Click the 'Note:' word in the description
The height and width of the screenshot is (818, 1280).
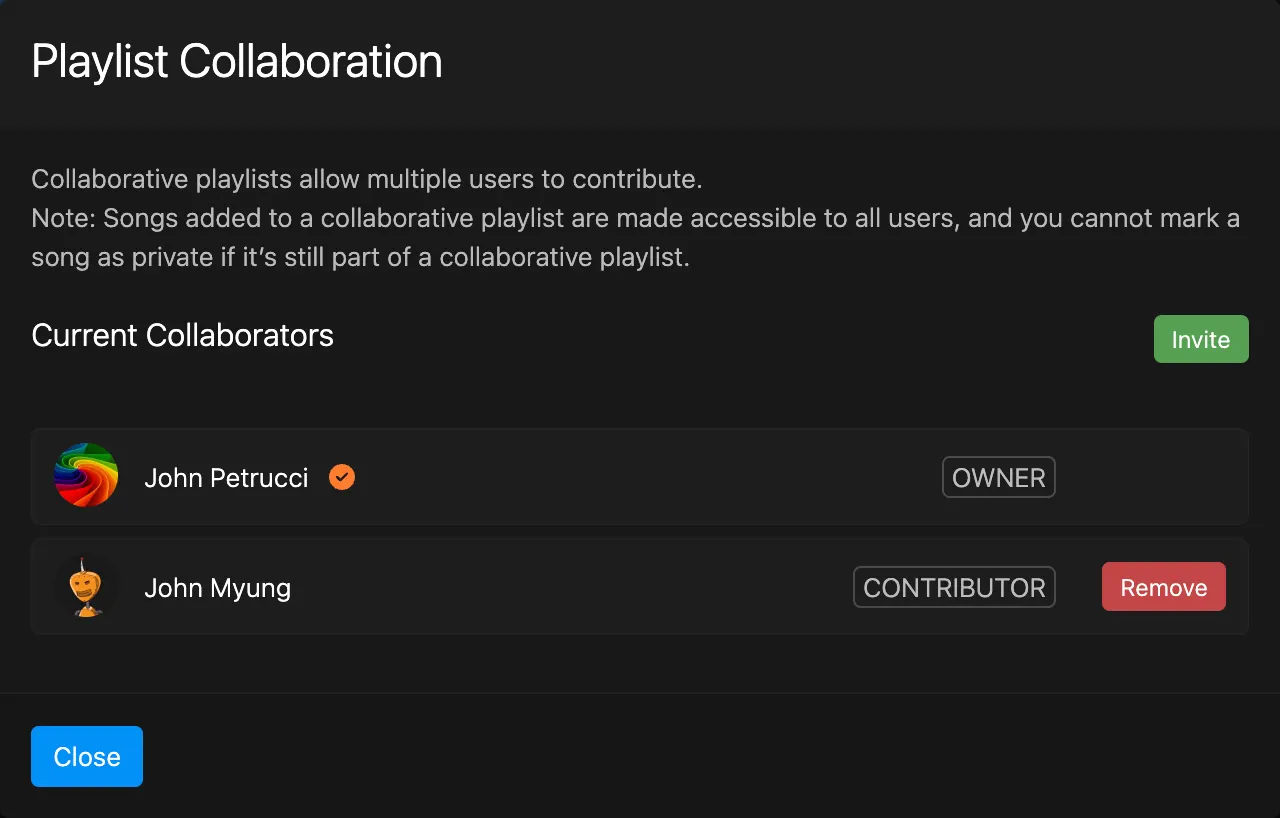[63, 218]
